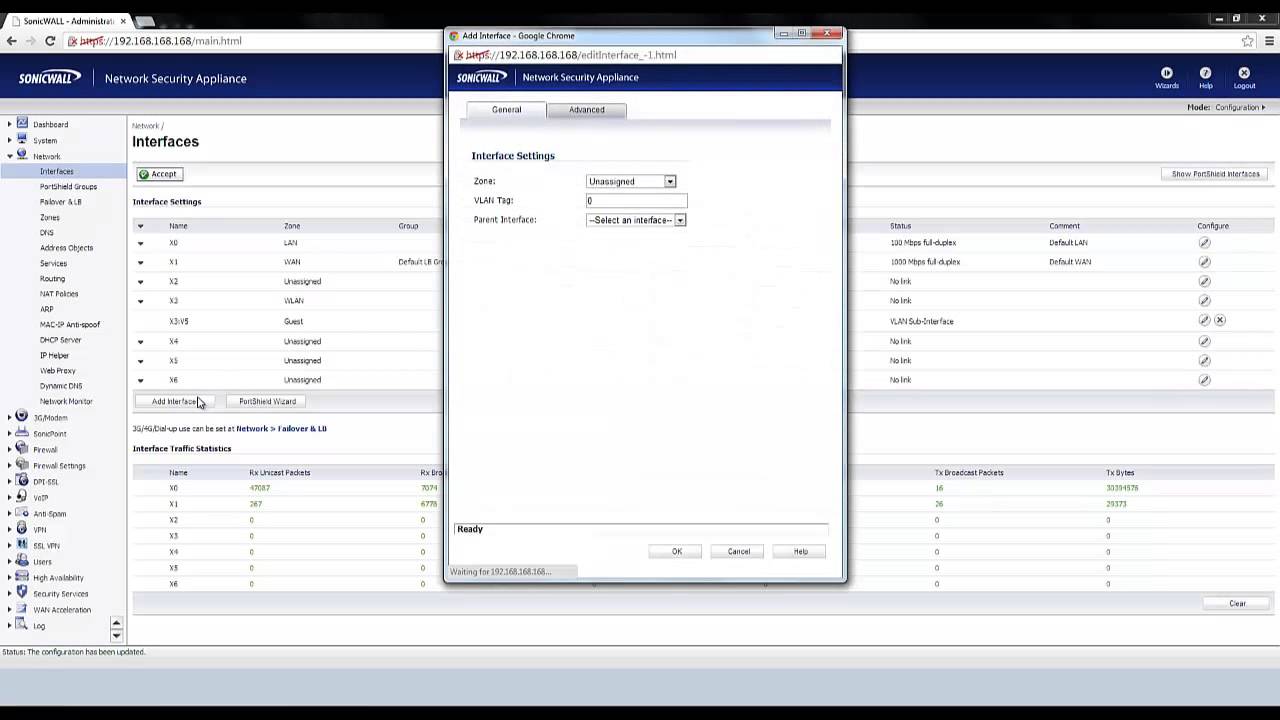Click the browser back arrow
Viewport: 1280px width, 720px height.
click(x=11, y=41)
